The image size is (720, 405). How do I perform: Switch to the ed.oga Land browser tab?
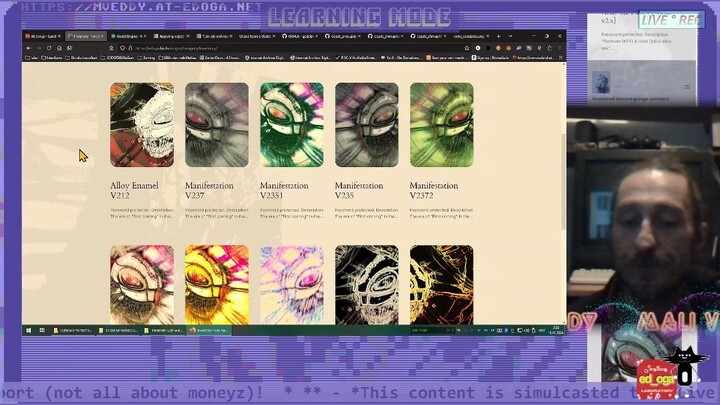[43, 36]
